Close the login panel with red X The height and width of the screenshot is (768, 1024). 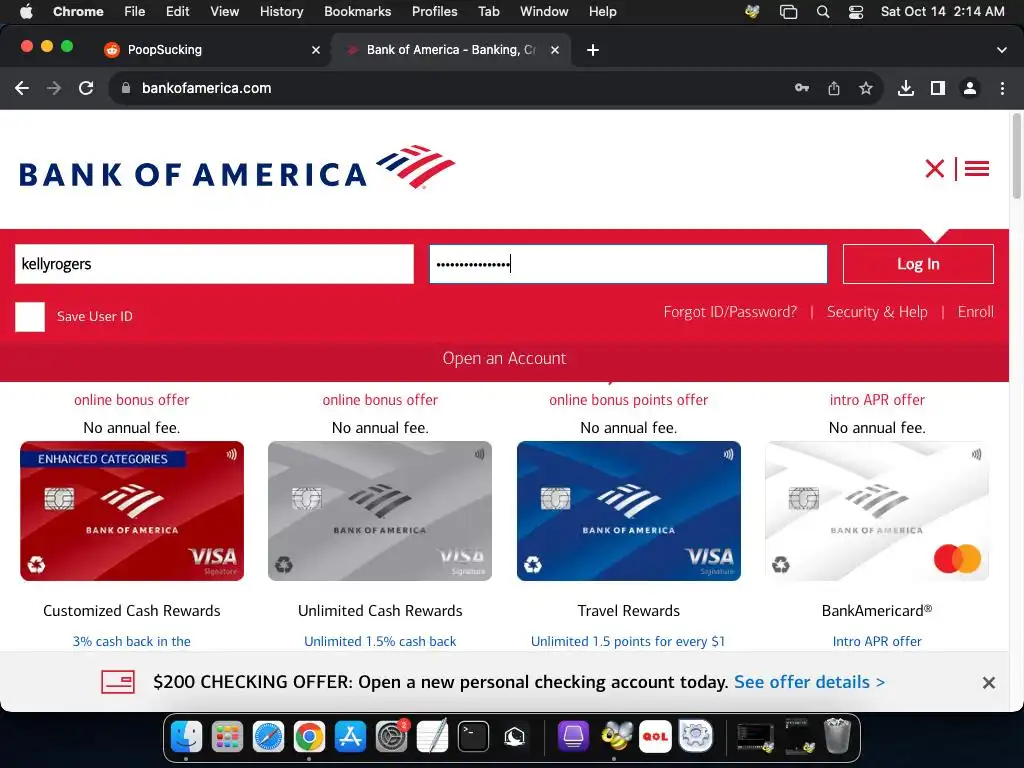point(935,168)
